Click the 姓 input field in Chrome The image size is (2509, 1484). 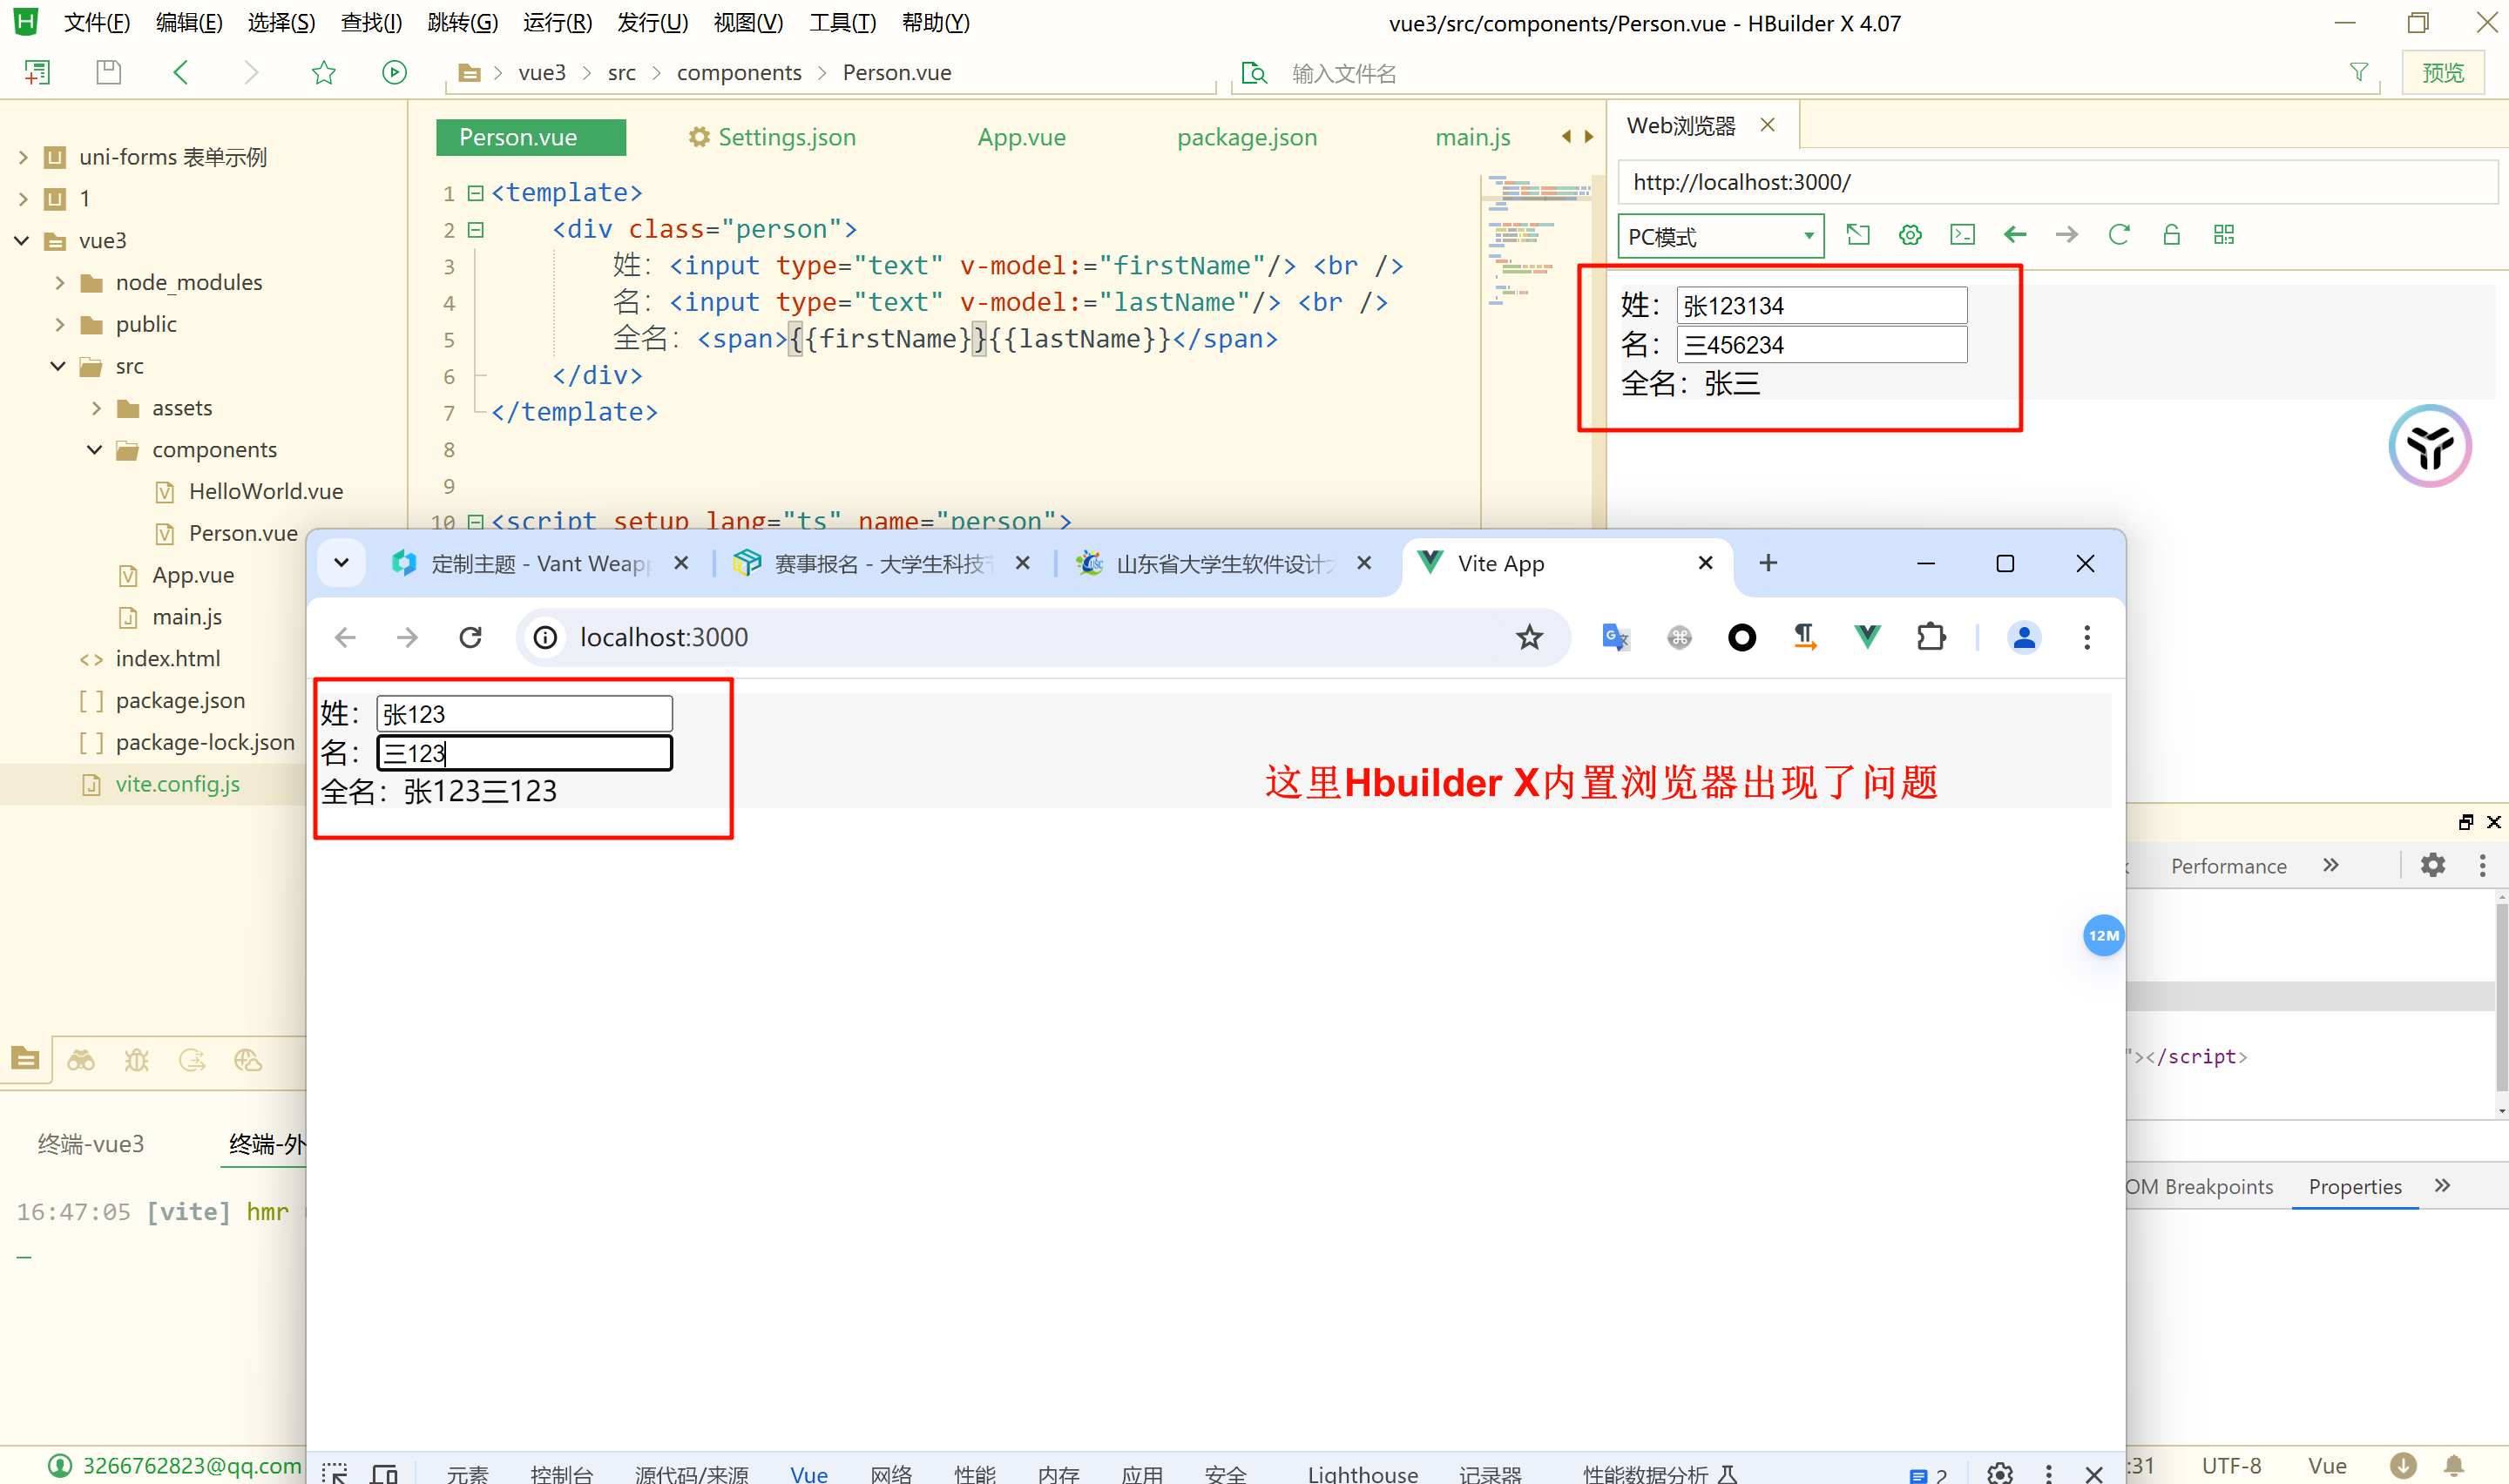(x=524, y=714)
